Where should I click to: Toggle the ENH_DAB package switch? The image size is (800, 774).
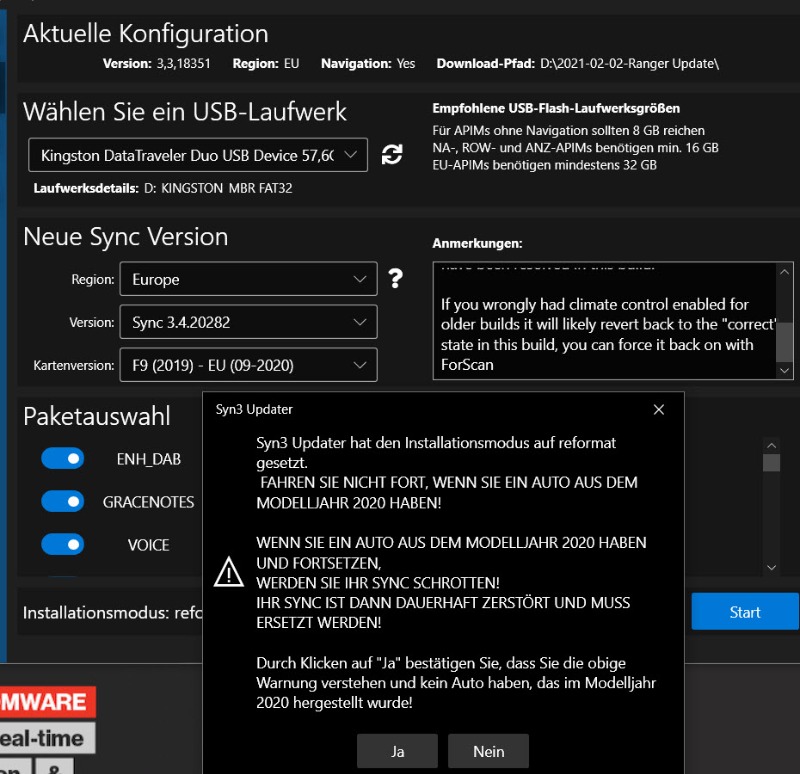[62, 458]
